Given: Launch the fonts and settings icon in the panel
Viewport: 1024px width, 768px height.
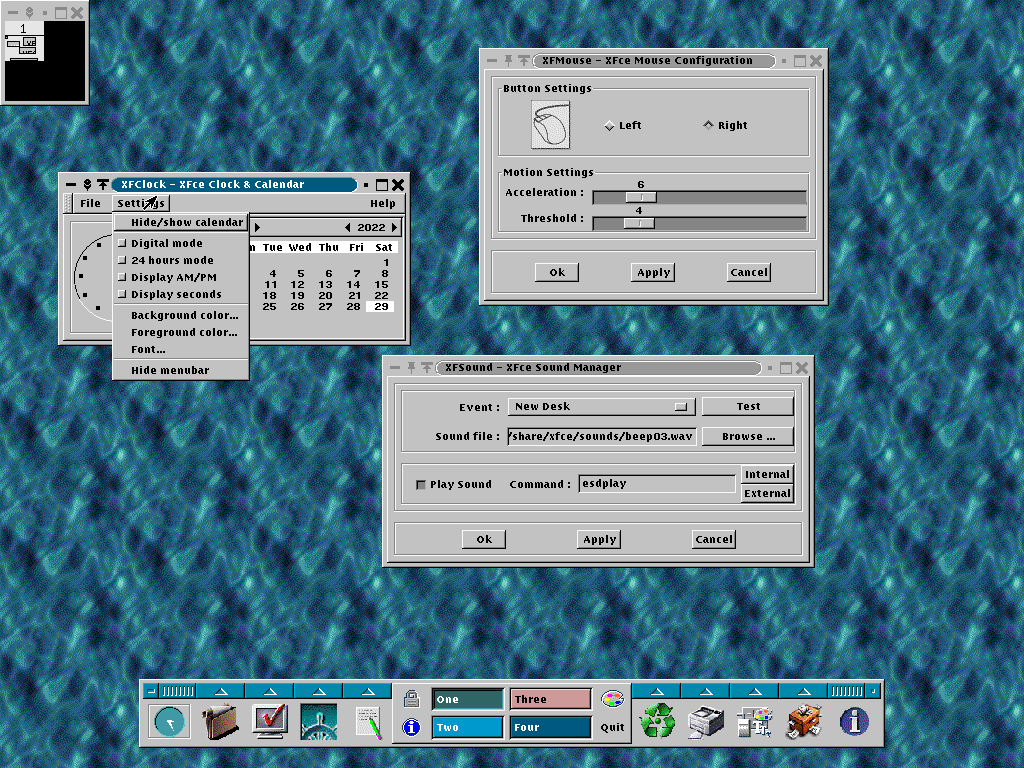Looking at the screenshot, I should (x=755, y=723).
